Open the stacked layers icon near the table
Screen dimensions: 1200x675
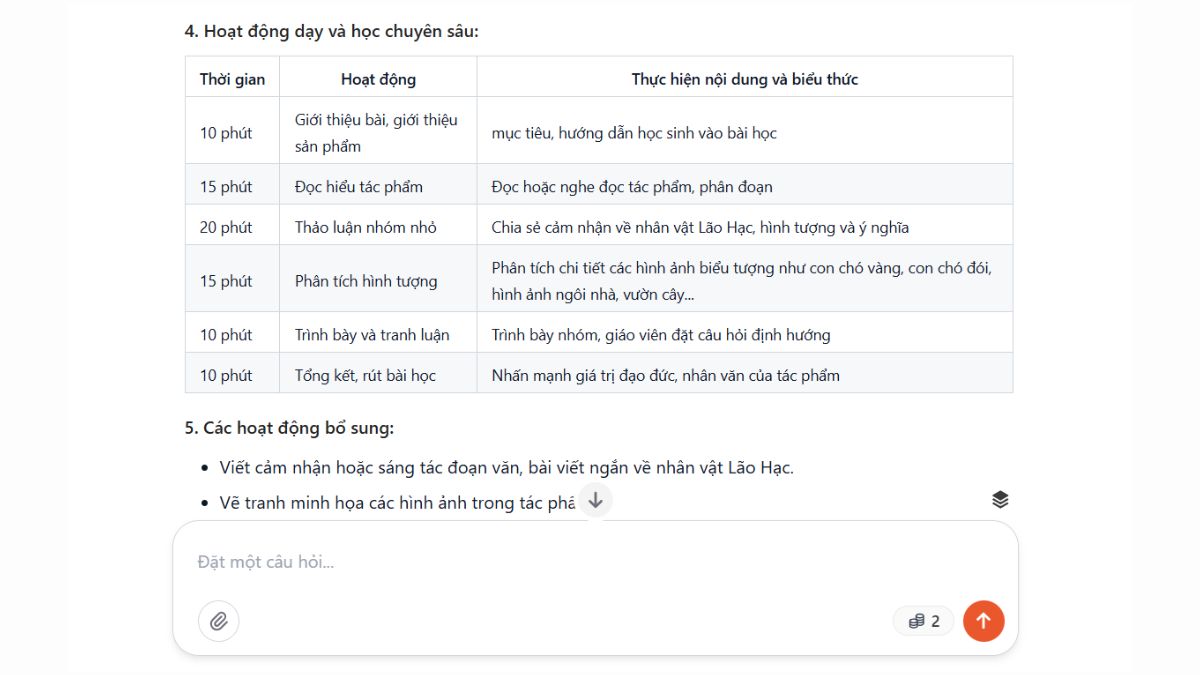(1000, 499)
